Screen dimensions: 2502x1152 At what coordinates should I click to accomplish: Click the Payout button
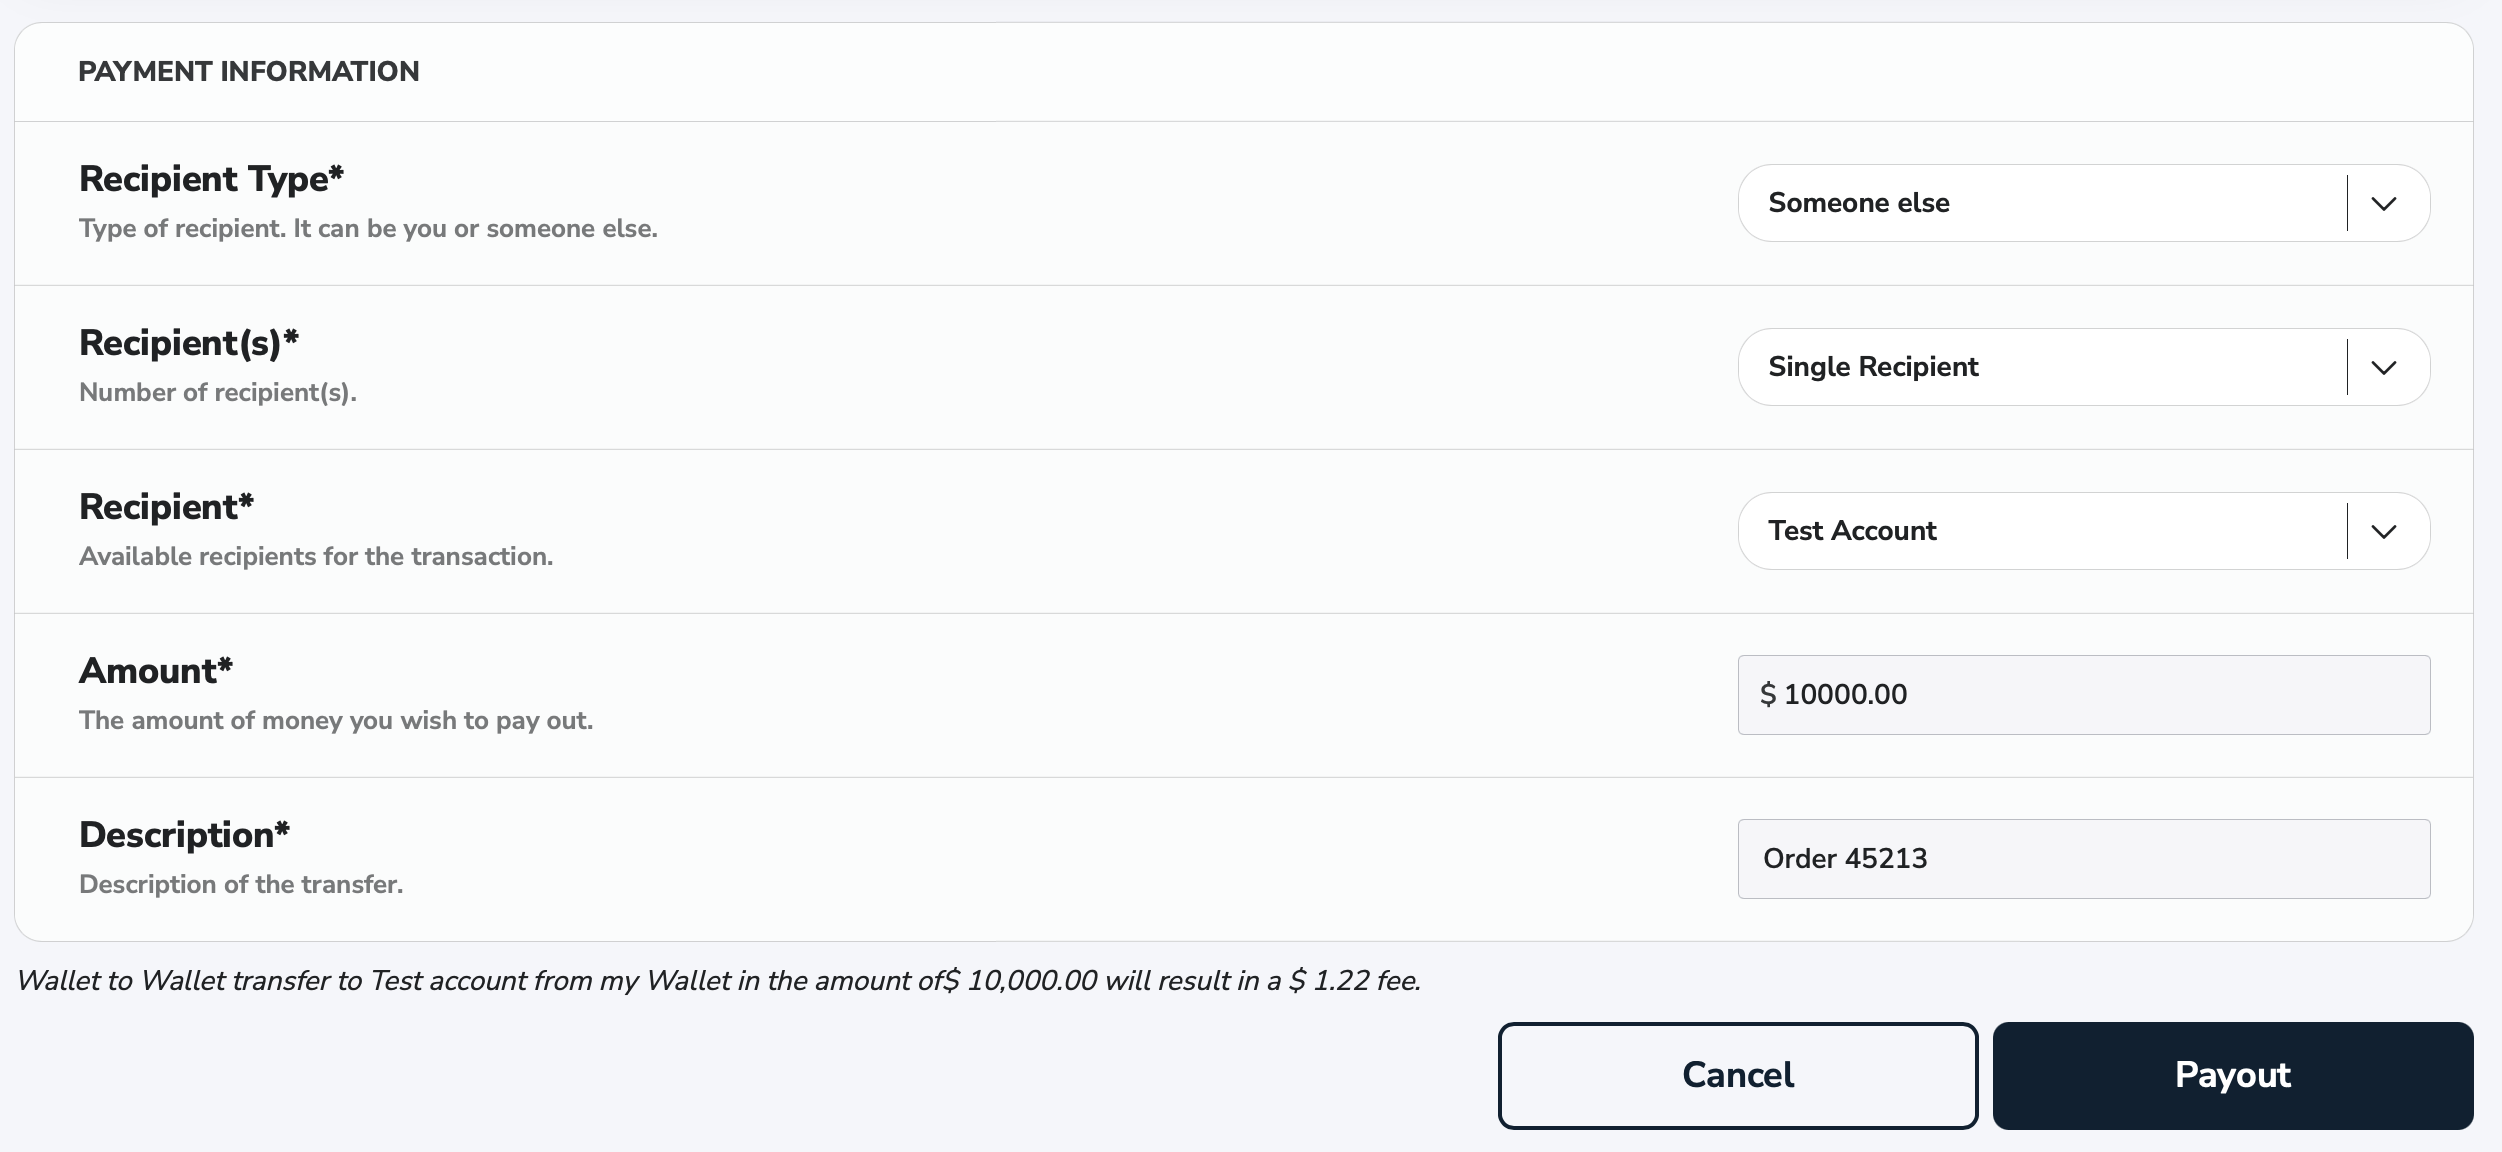point(2232,1075)
